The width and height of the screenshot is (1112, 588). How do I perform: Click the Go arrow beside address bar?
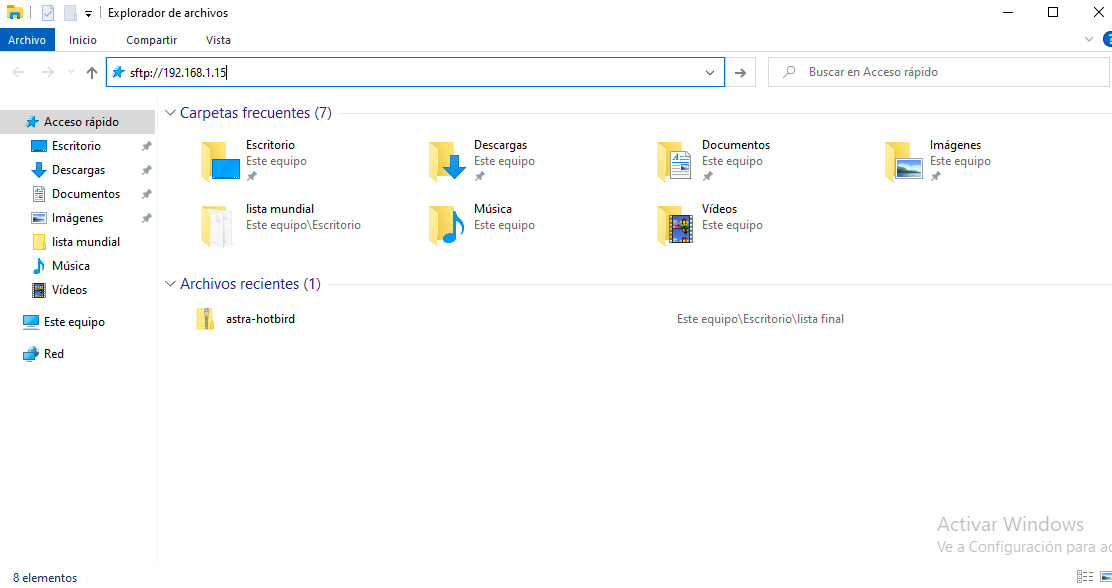click(x=740, y=72)
